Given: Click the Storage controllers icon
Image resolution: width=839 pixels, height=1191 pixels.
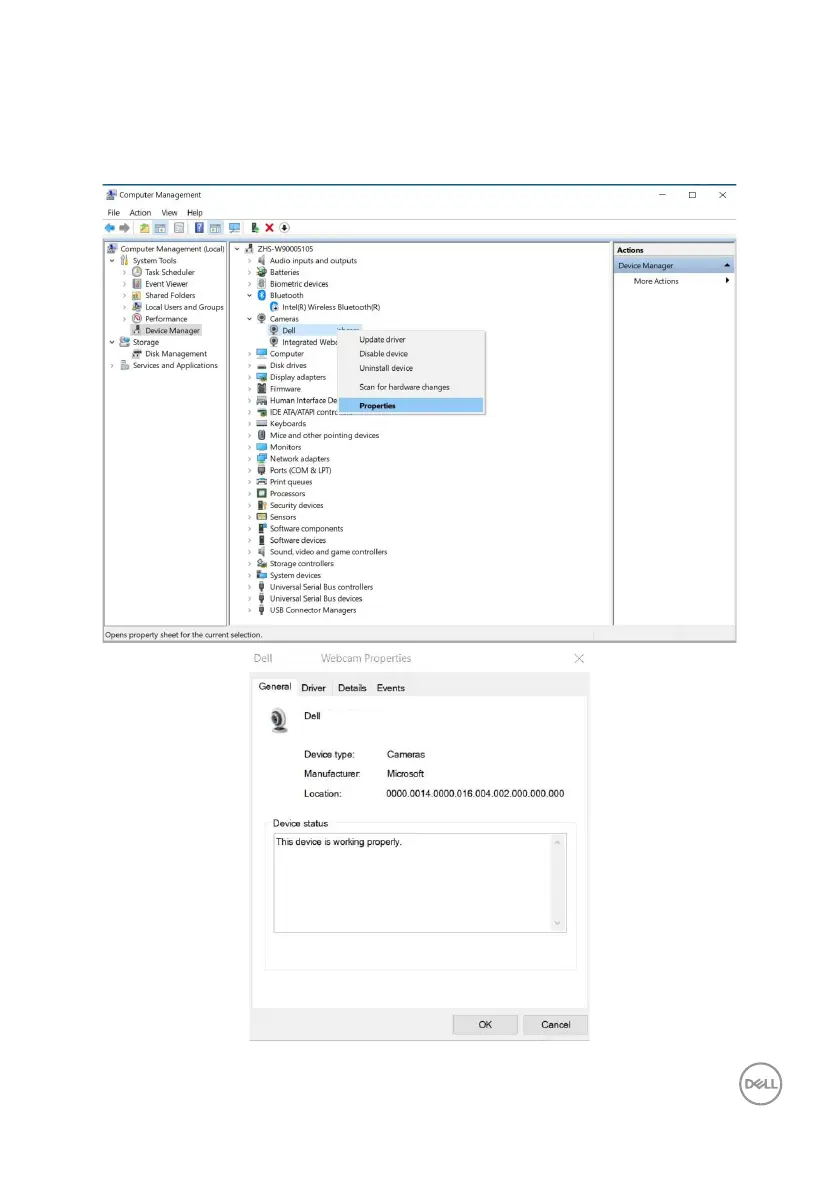Looking at the screenshot, I should (x=262, y=564).
